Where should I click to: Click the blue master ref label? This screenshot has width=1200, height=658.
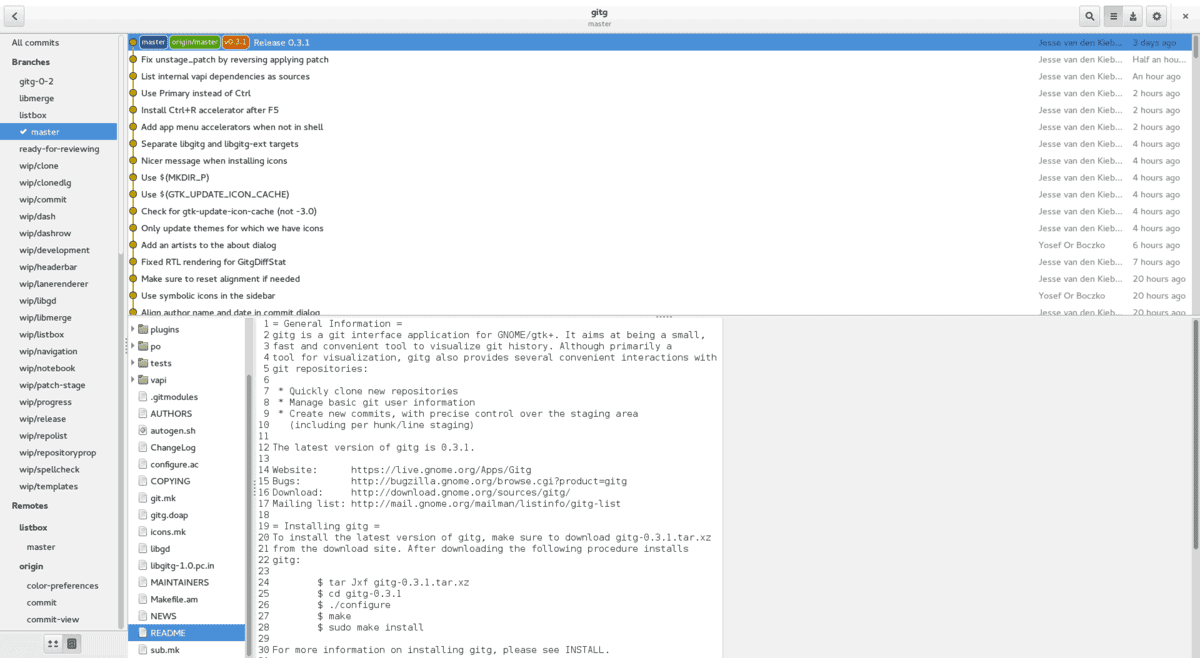(x=153, y=43)
